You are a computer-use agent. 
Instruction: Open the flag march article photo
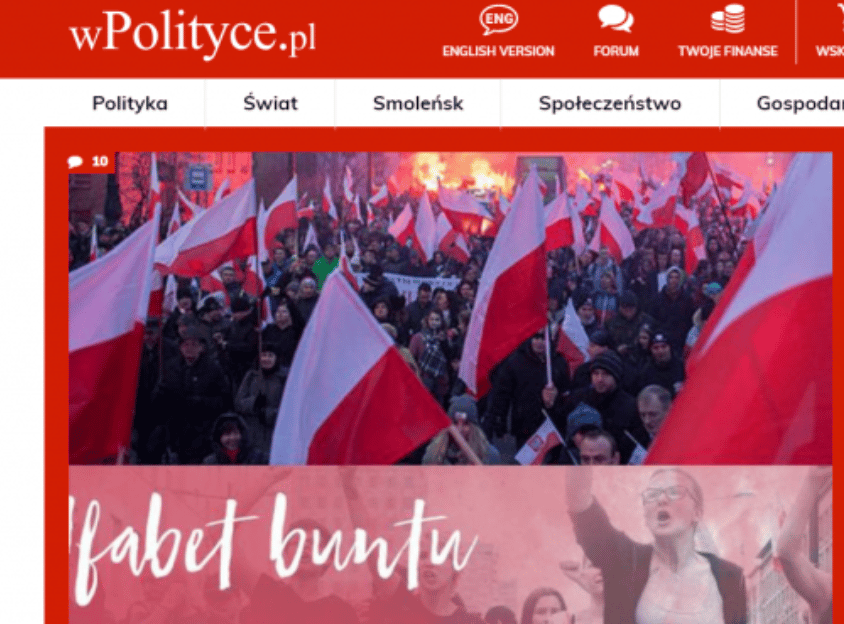pos(450,308)
